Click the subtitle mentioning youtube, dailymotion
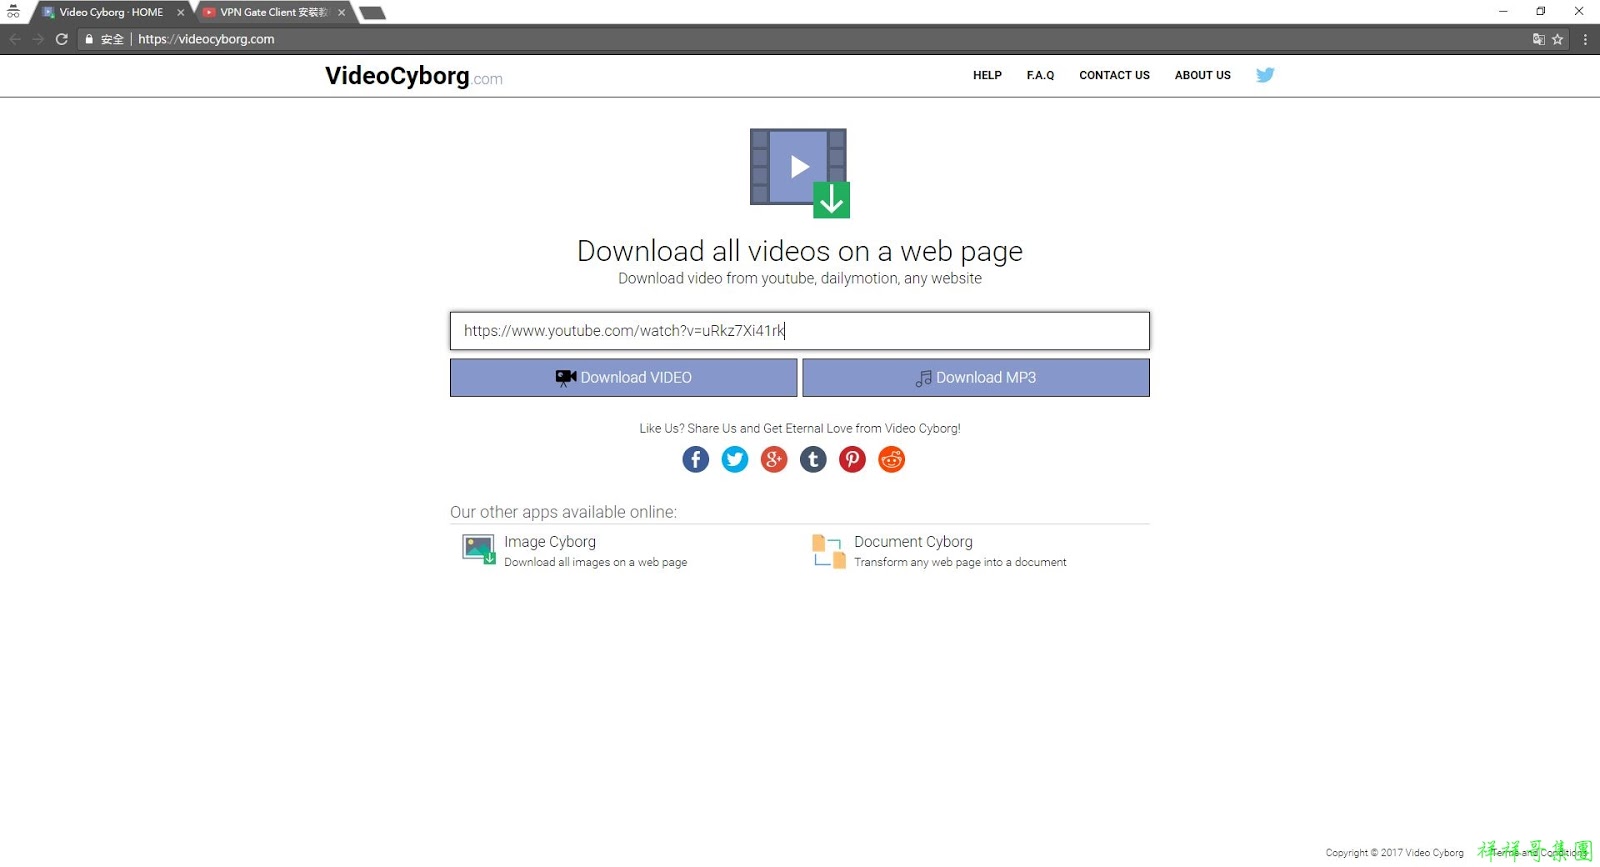The width and height of the screenshot is (1600, 867). click(800, 279)
